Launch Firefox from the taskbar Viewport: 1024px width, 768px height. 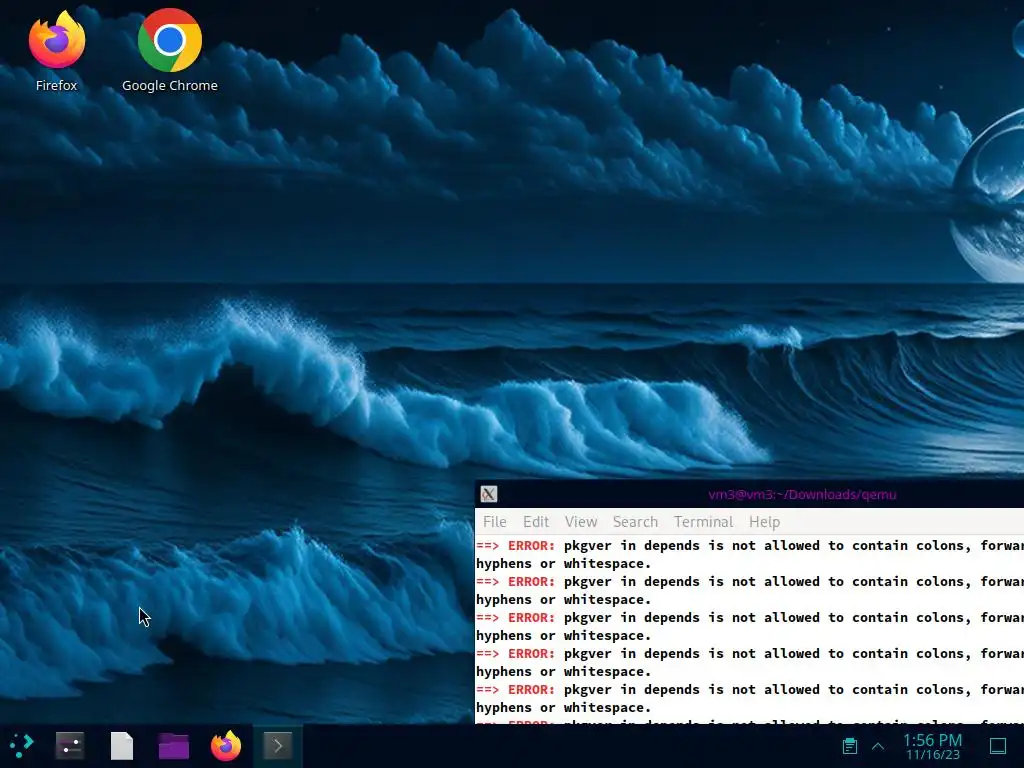pyautogui.click(x=226, y=745)
